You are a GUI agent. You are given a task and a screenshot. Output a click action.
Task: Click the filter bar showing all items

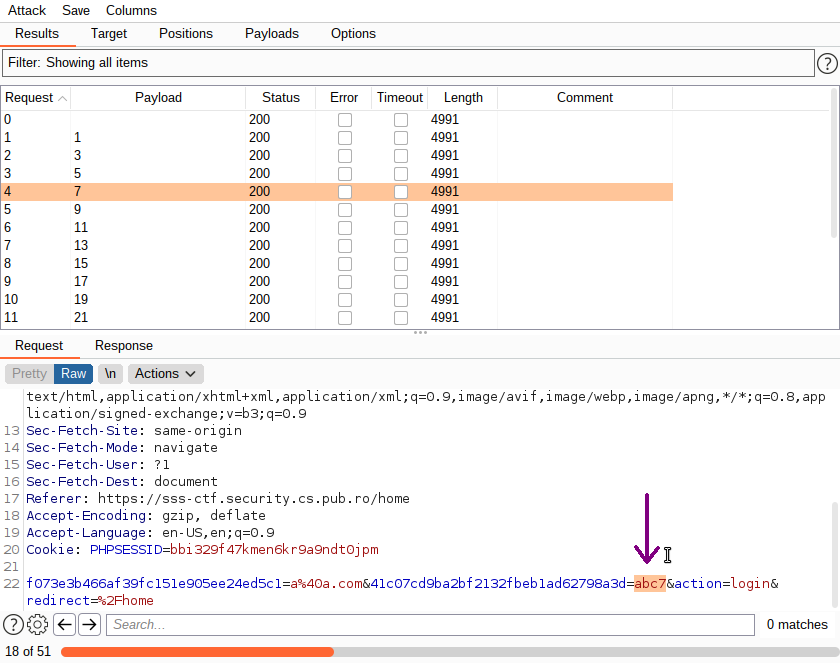point(408,63)
